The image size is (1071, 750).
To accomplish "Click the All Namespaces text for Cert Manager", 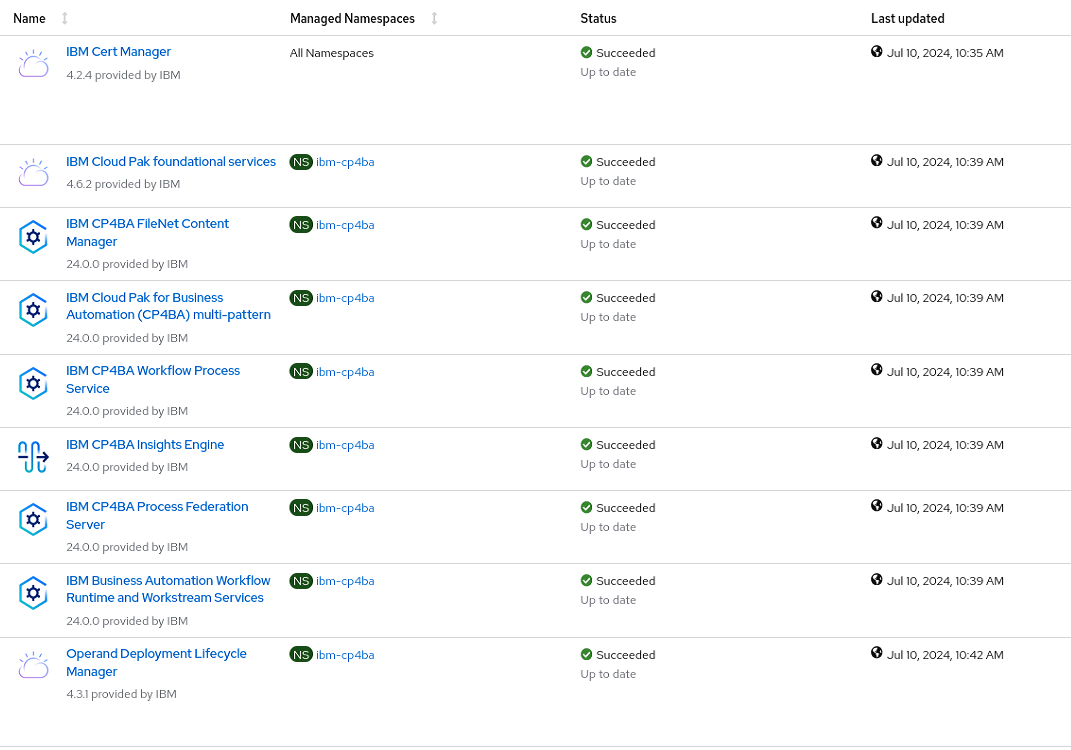I will (331, 53).
